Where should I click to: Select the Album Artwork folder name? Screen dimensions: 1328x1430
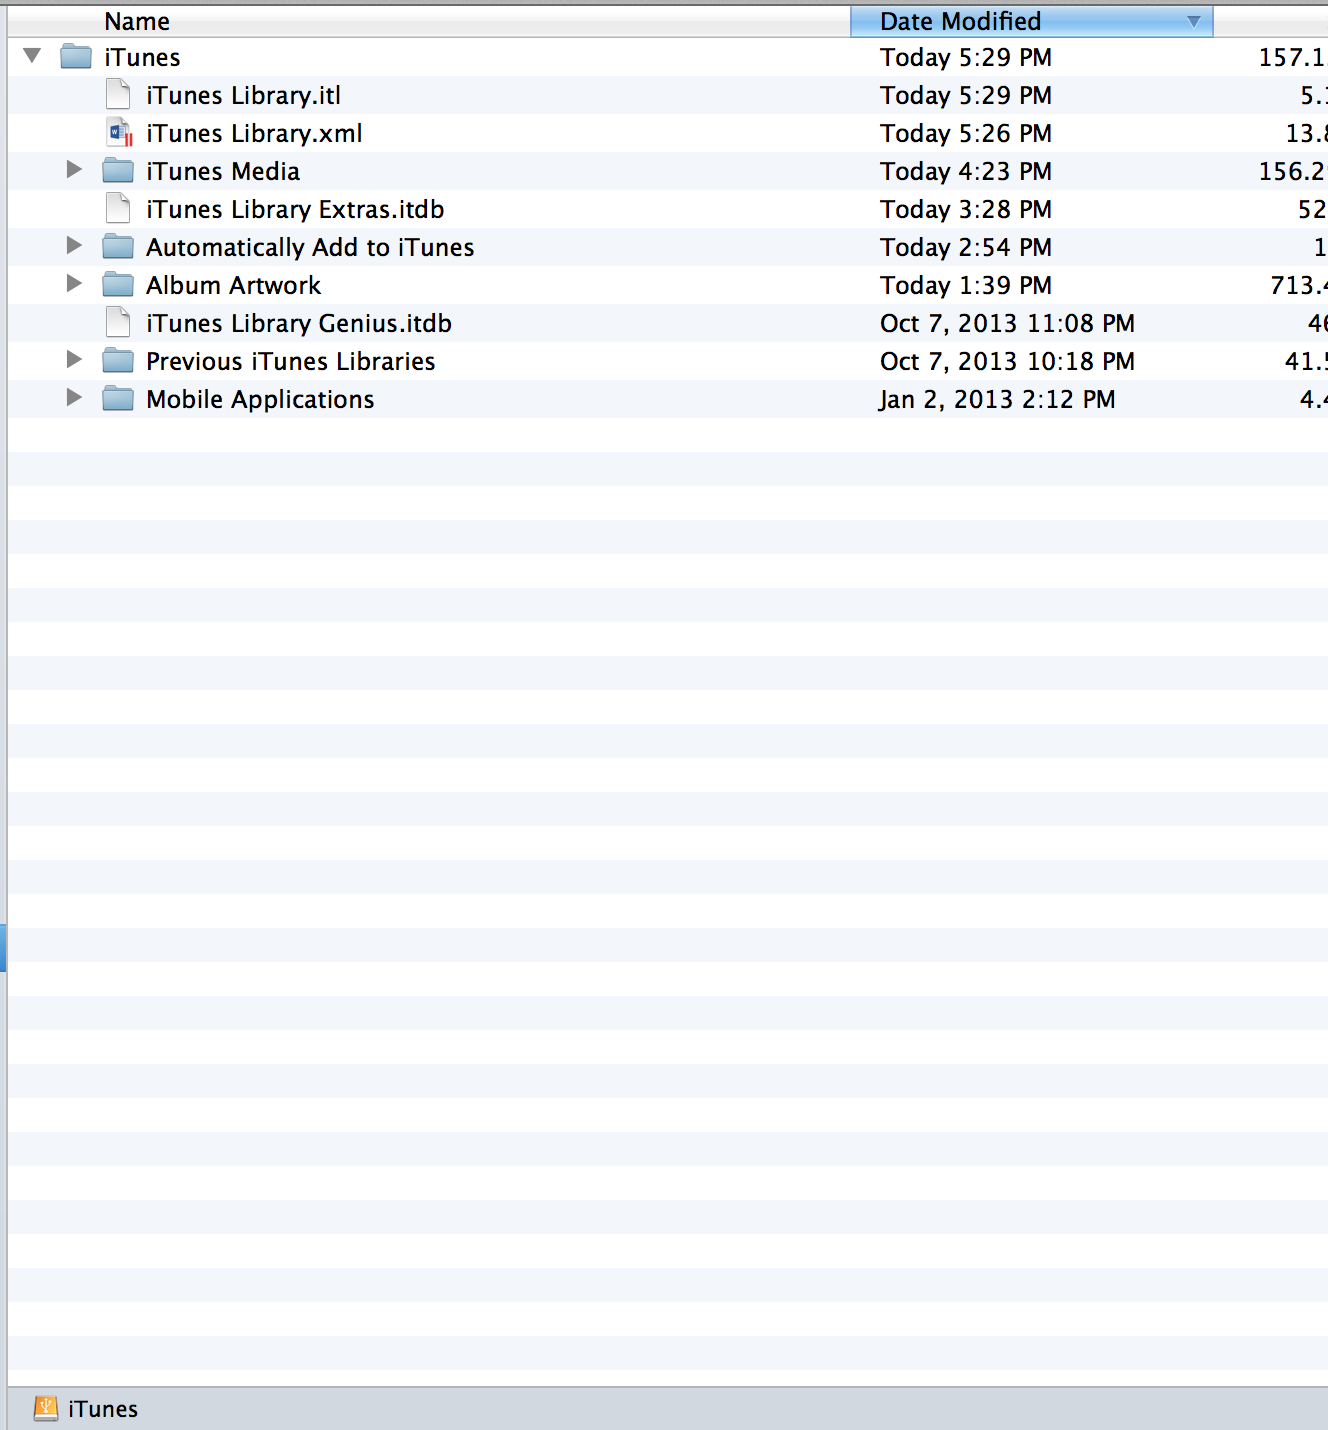point(234,285)
